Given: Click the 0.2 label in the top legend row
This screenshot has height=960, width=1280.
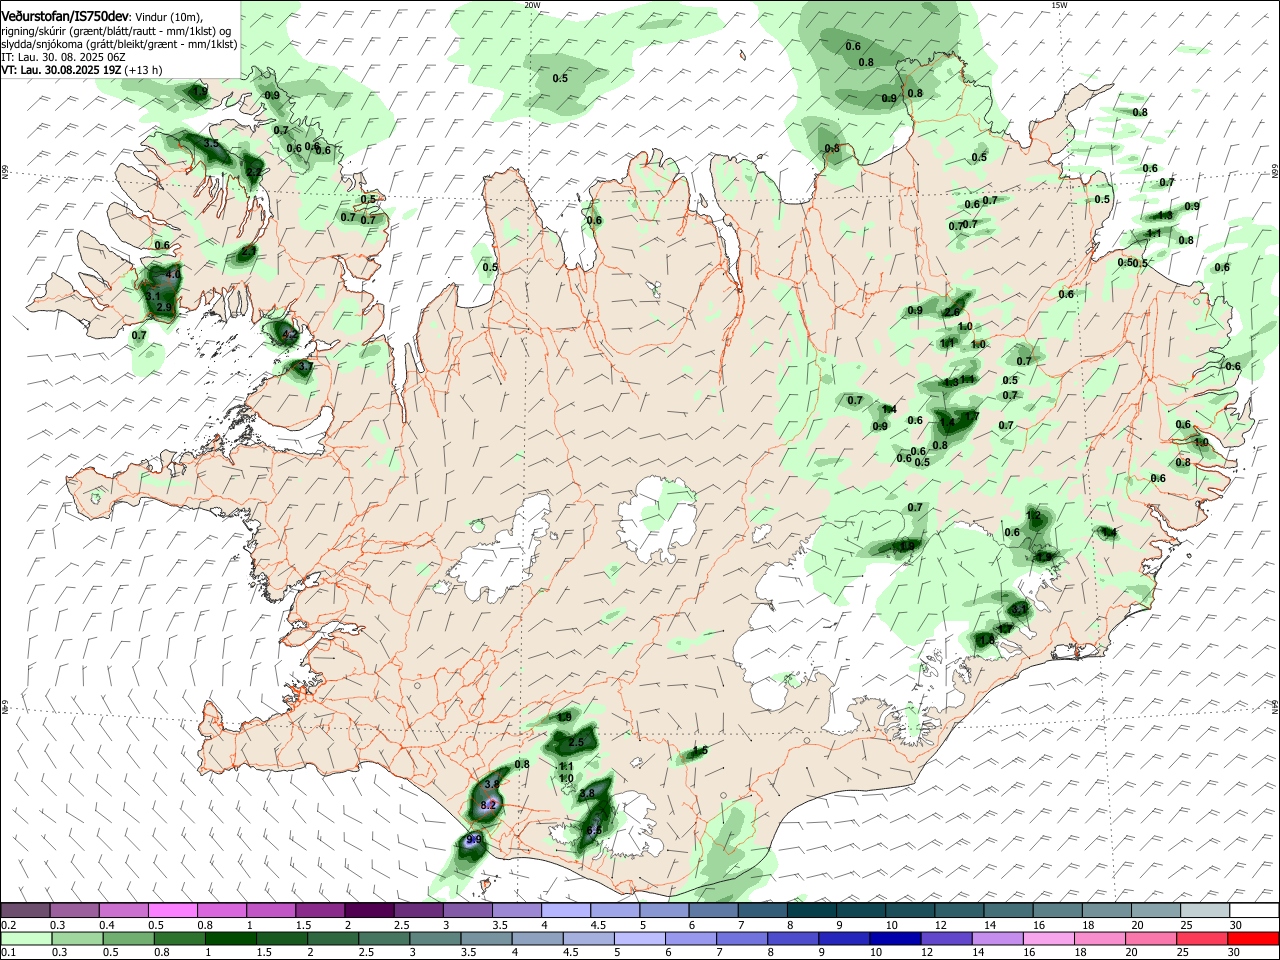Looking at the screenshot, I should pos(8,926).
